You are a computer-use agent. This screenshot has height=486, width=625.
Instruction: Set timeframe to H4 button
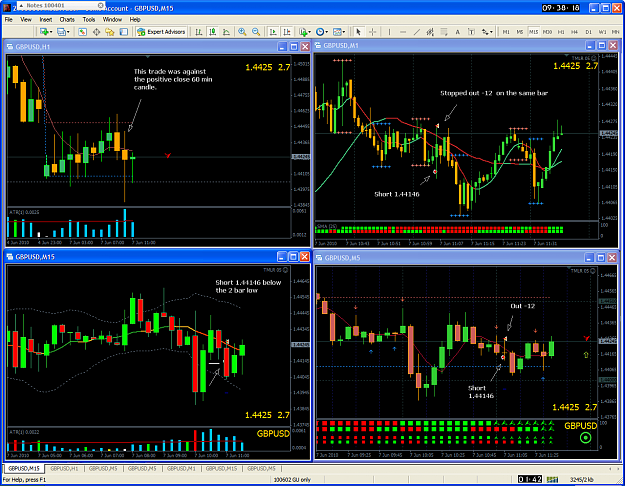pyautogui.click(x=574, y=32)
